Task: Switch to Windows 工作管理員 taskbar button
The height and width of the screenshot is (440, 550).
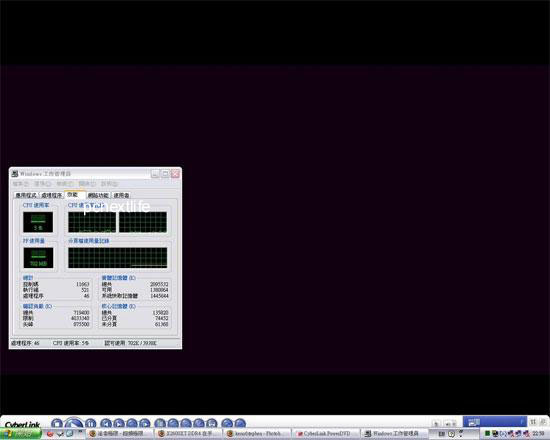Action: tap(396, 434)
